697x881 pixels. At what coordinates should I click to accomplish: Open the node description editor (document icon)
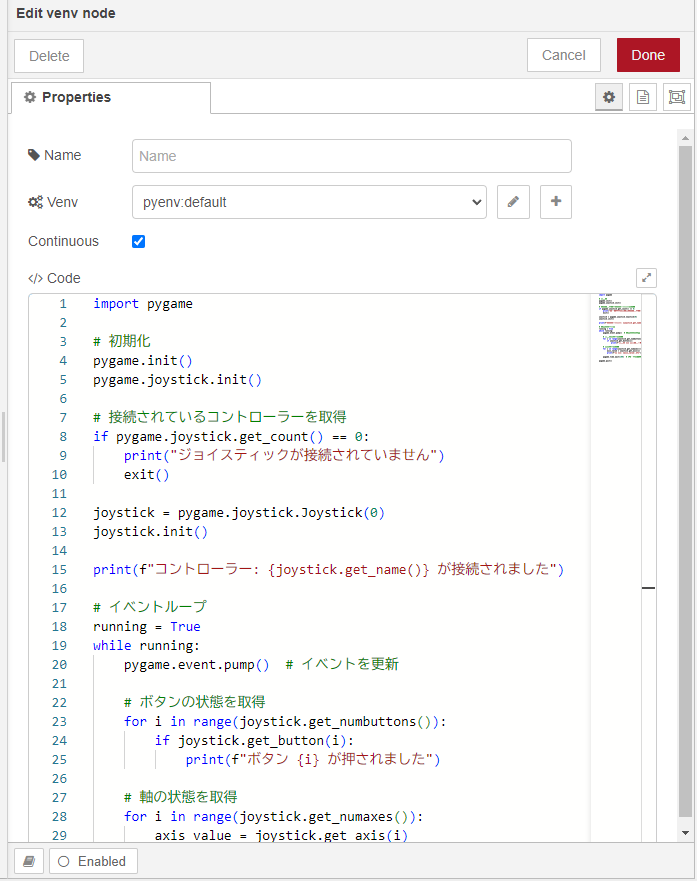642,97
